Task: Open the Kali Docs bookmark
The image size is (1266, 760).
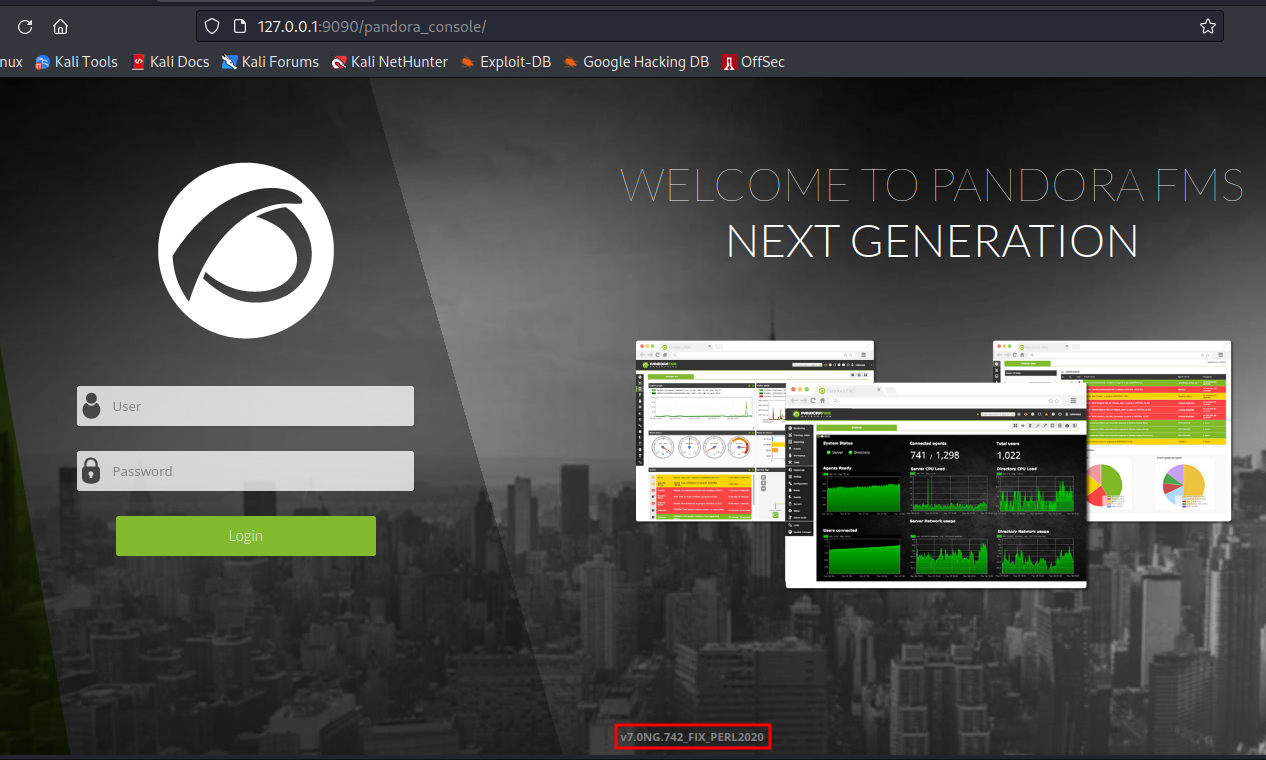Action: tap(170, 62)
